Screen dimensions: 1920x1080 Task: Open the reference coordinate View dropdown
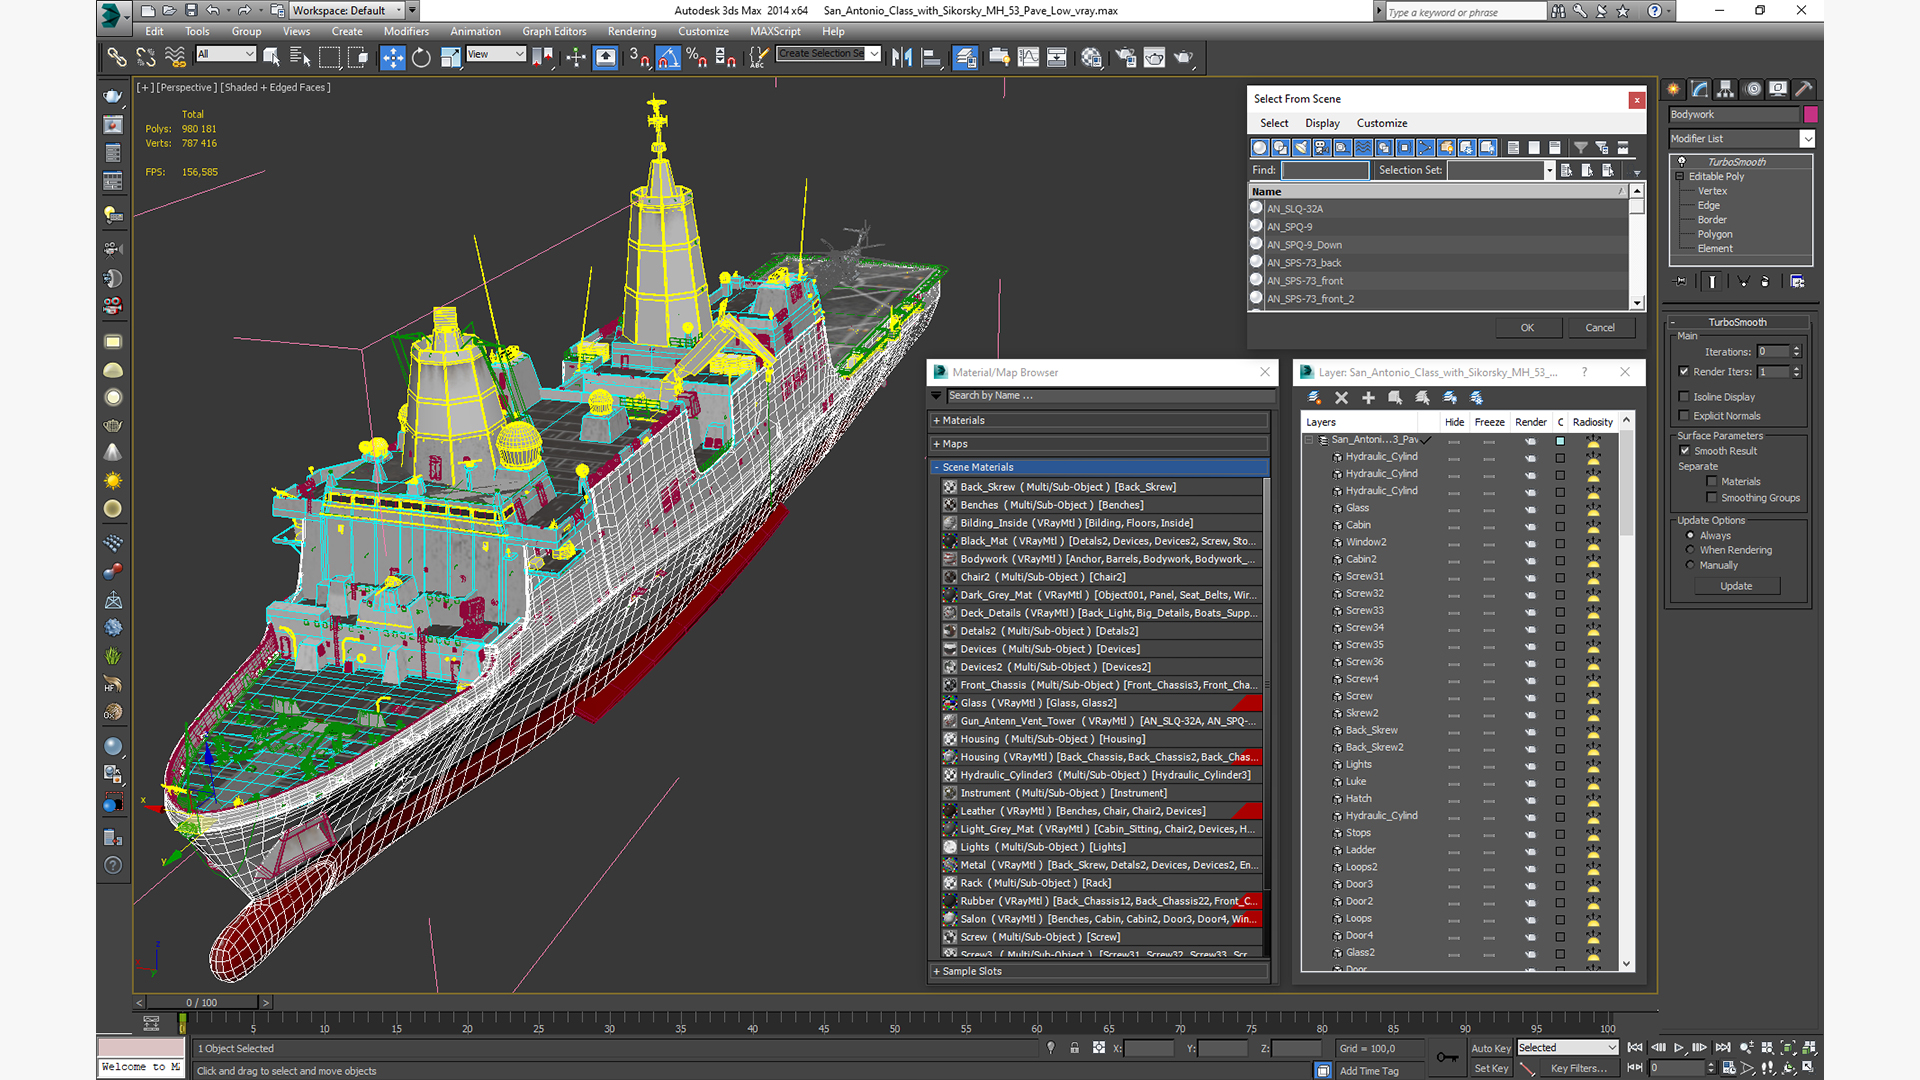pos(496,54)
